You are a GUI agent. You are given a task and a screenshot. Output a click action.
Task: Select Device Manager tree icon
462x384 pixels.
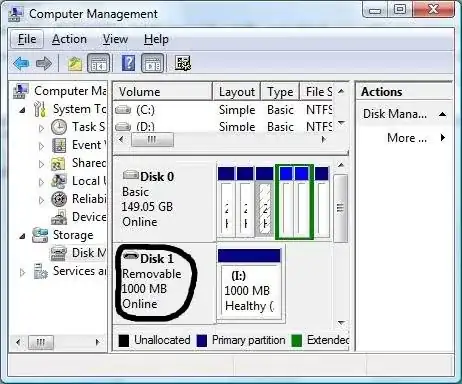pyautogui.click(x=59, y=217)
